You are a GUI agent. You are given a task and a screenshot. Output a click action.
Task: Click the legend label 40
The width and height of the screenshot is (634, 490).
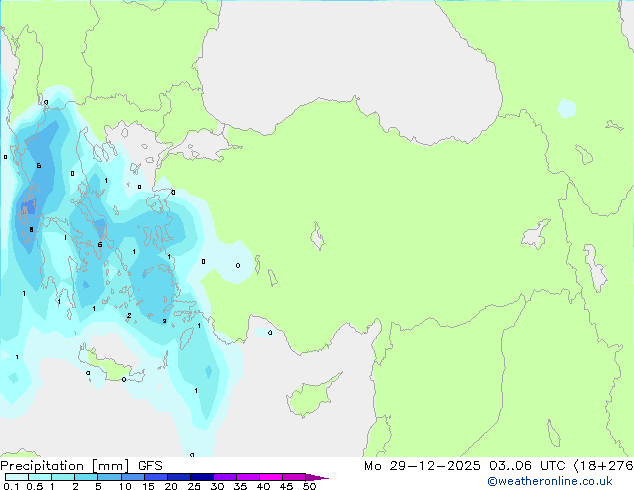coord(263,486)
